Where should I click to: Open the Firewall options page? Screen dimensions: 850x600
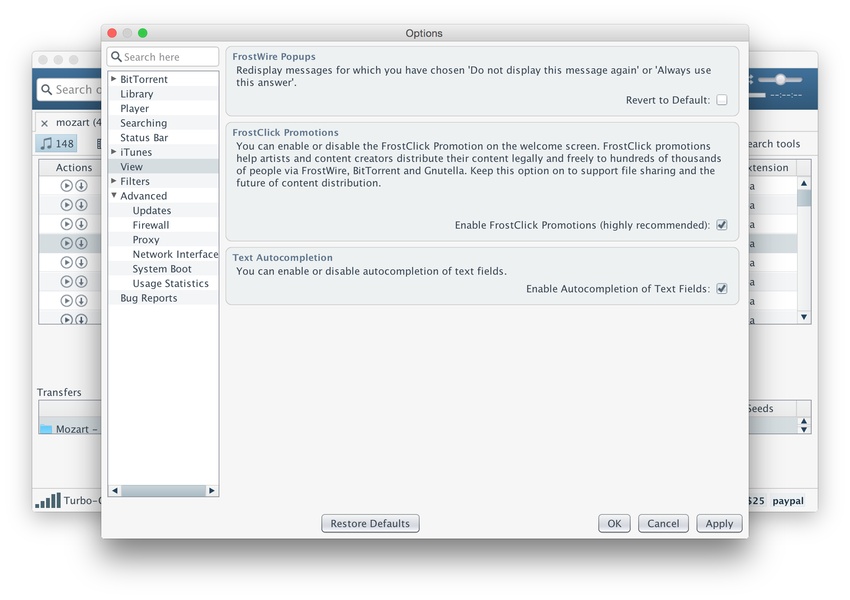point(151,225)
